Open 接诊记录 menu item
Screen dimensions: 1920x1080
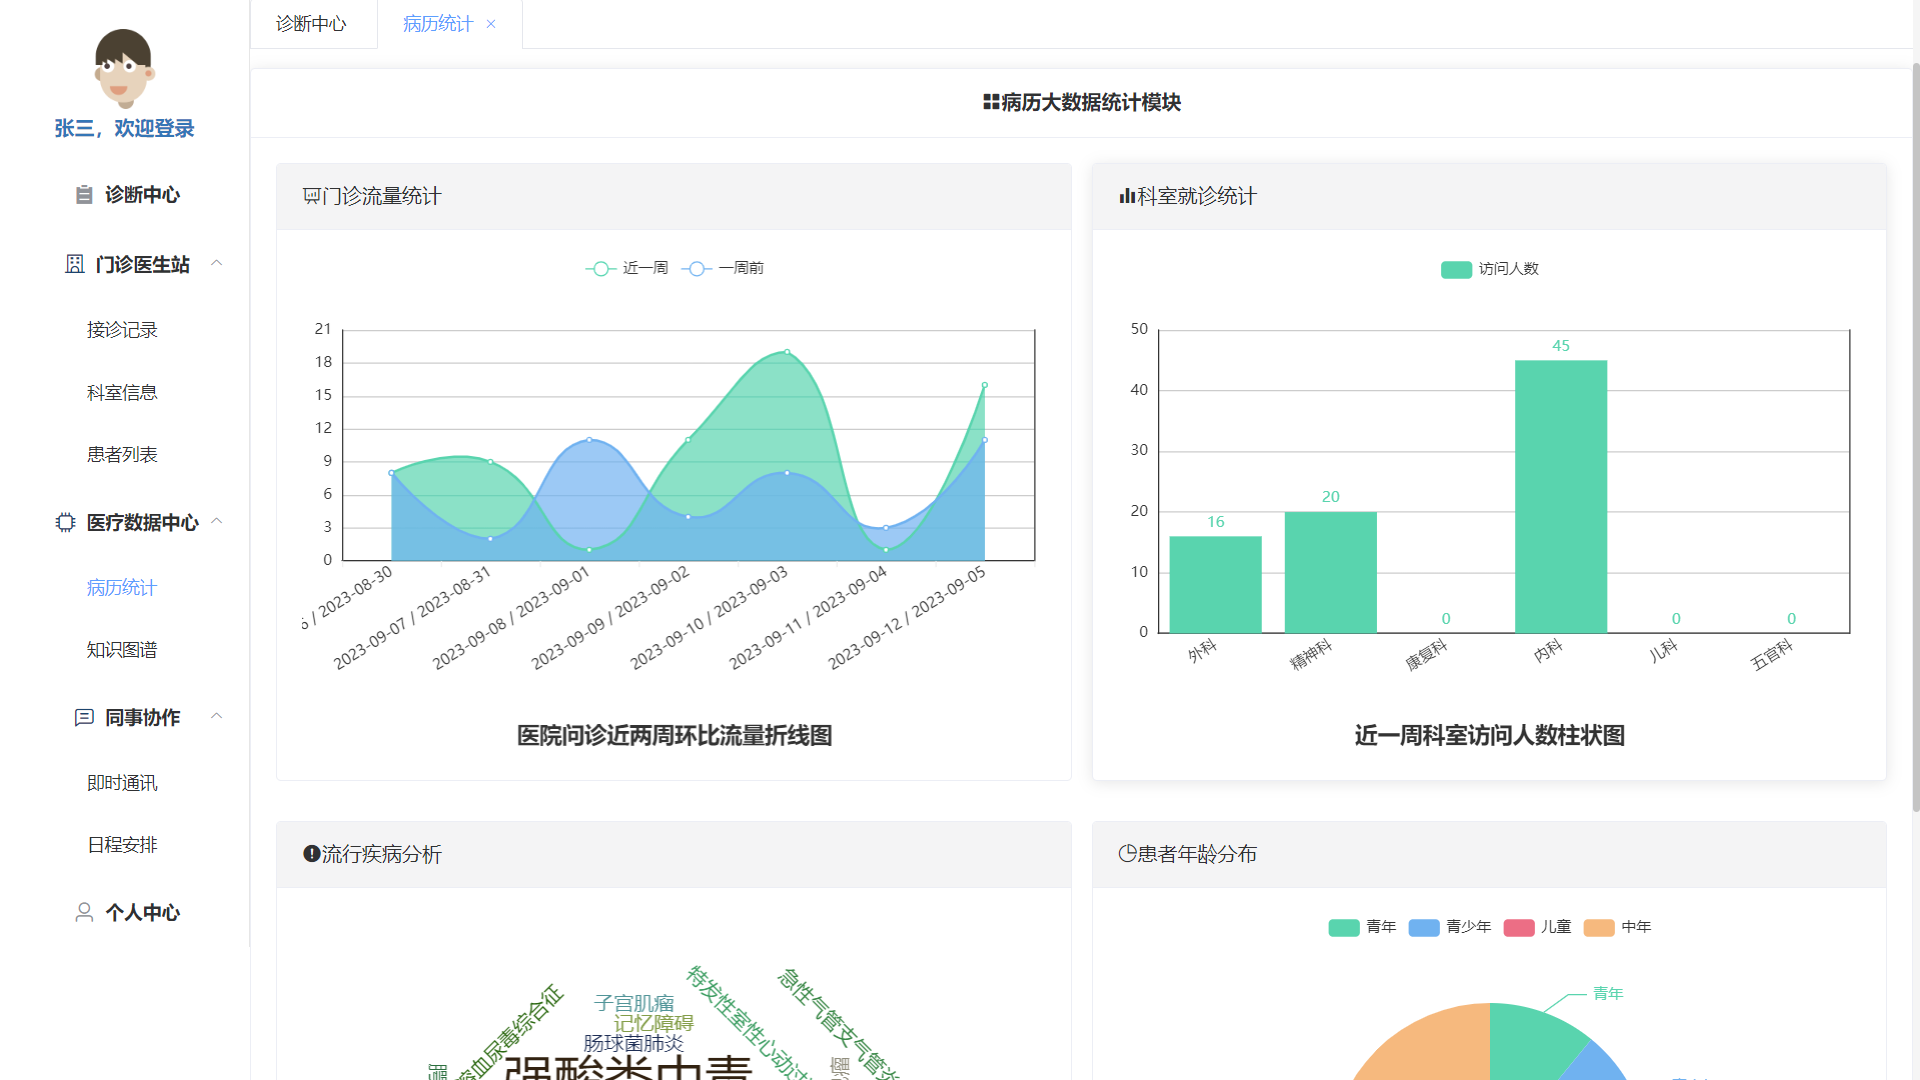(x=122, y=330)
